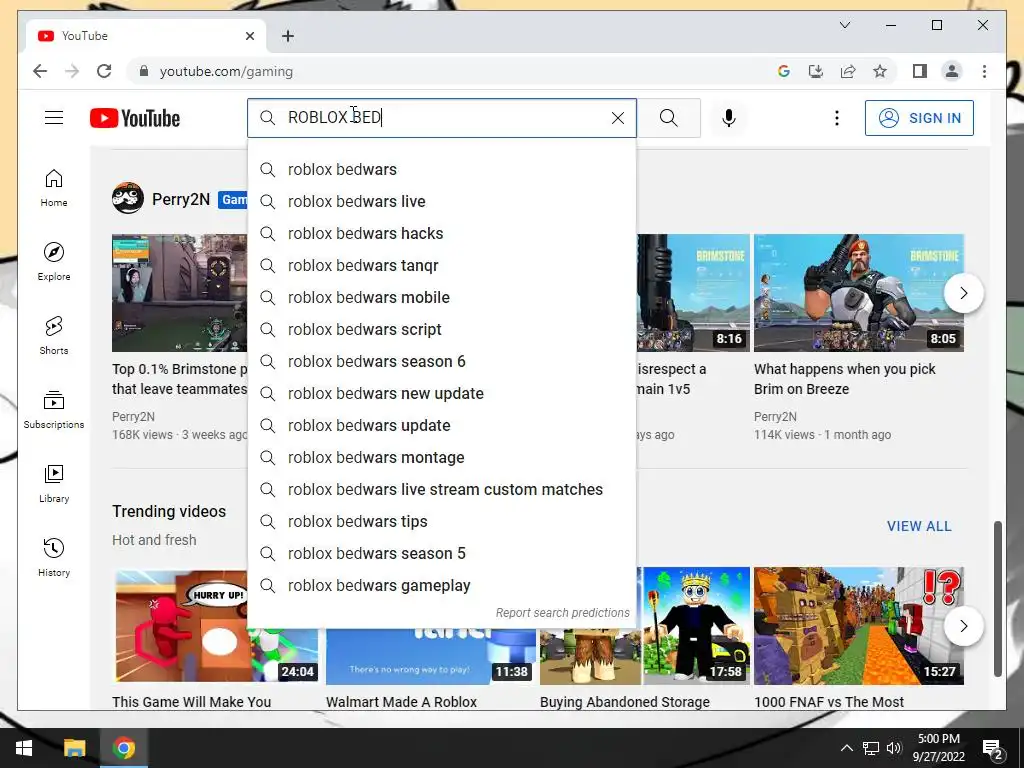Open Subscriptions in the sidebar
1024x768 pixels.
pos(54,409)
